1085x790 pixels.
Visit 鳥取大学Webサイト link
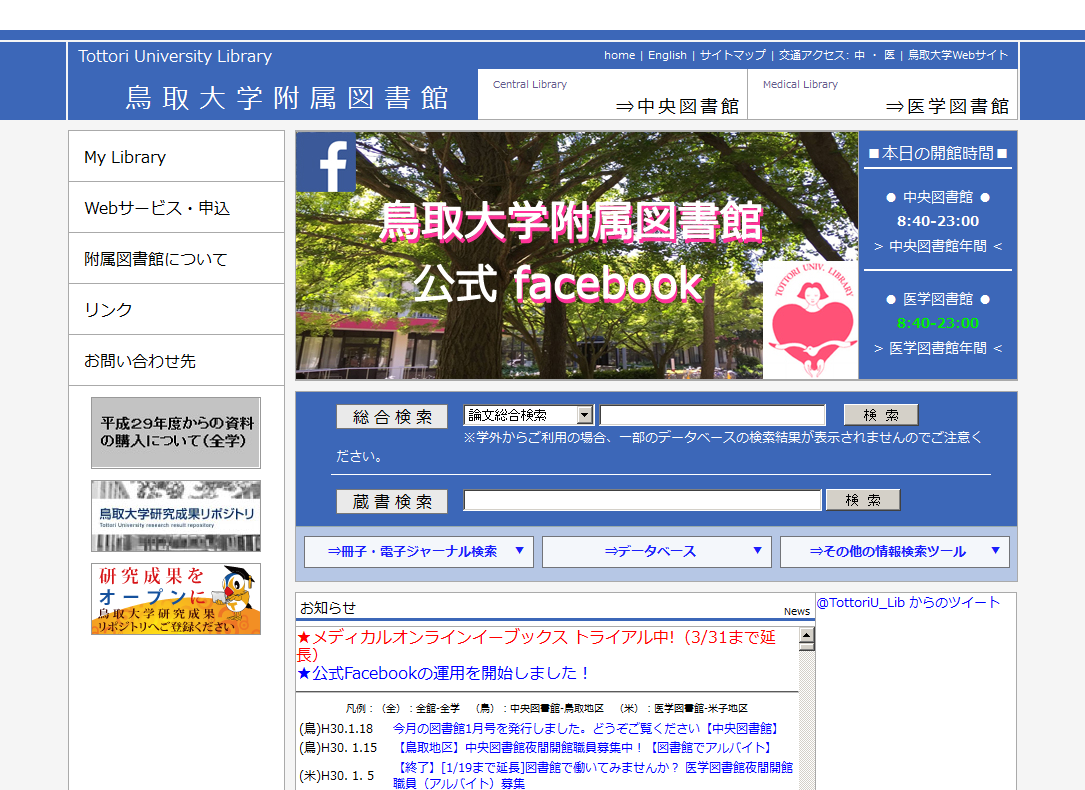click(958, 55)
